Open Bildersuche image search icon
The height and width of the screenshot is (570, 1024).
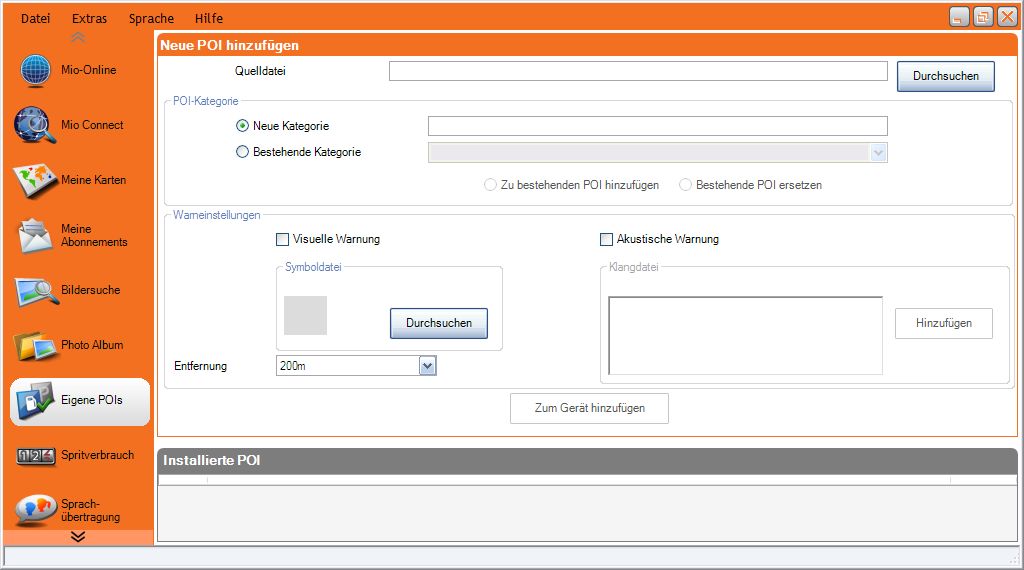point(35,291)
